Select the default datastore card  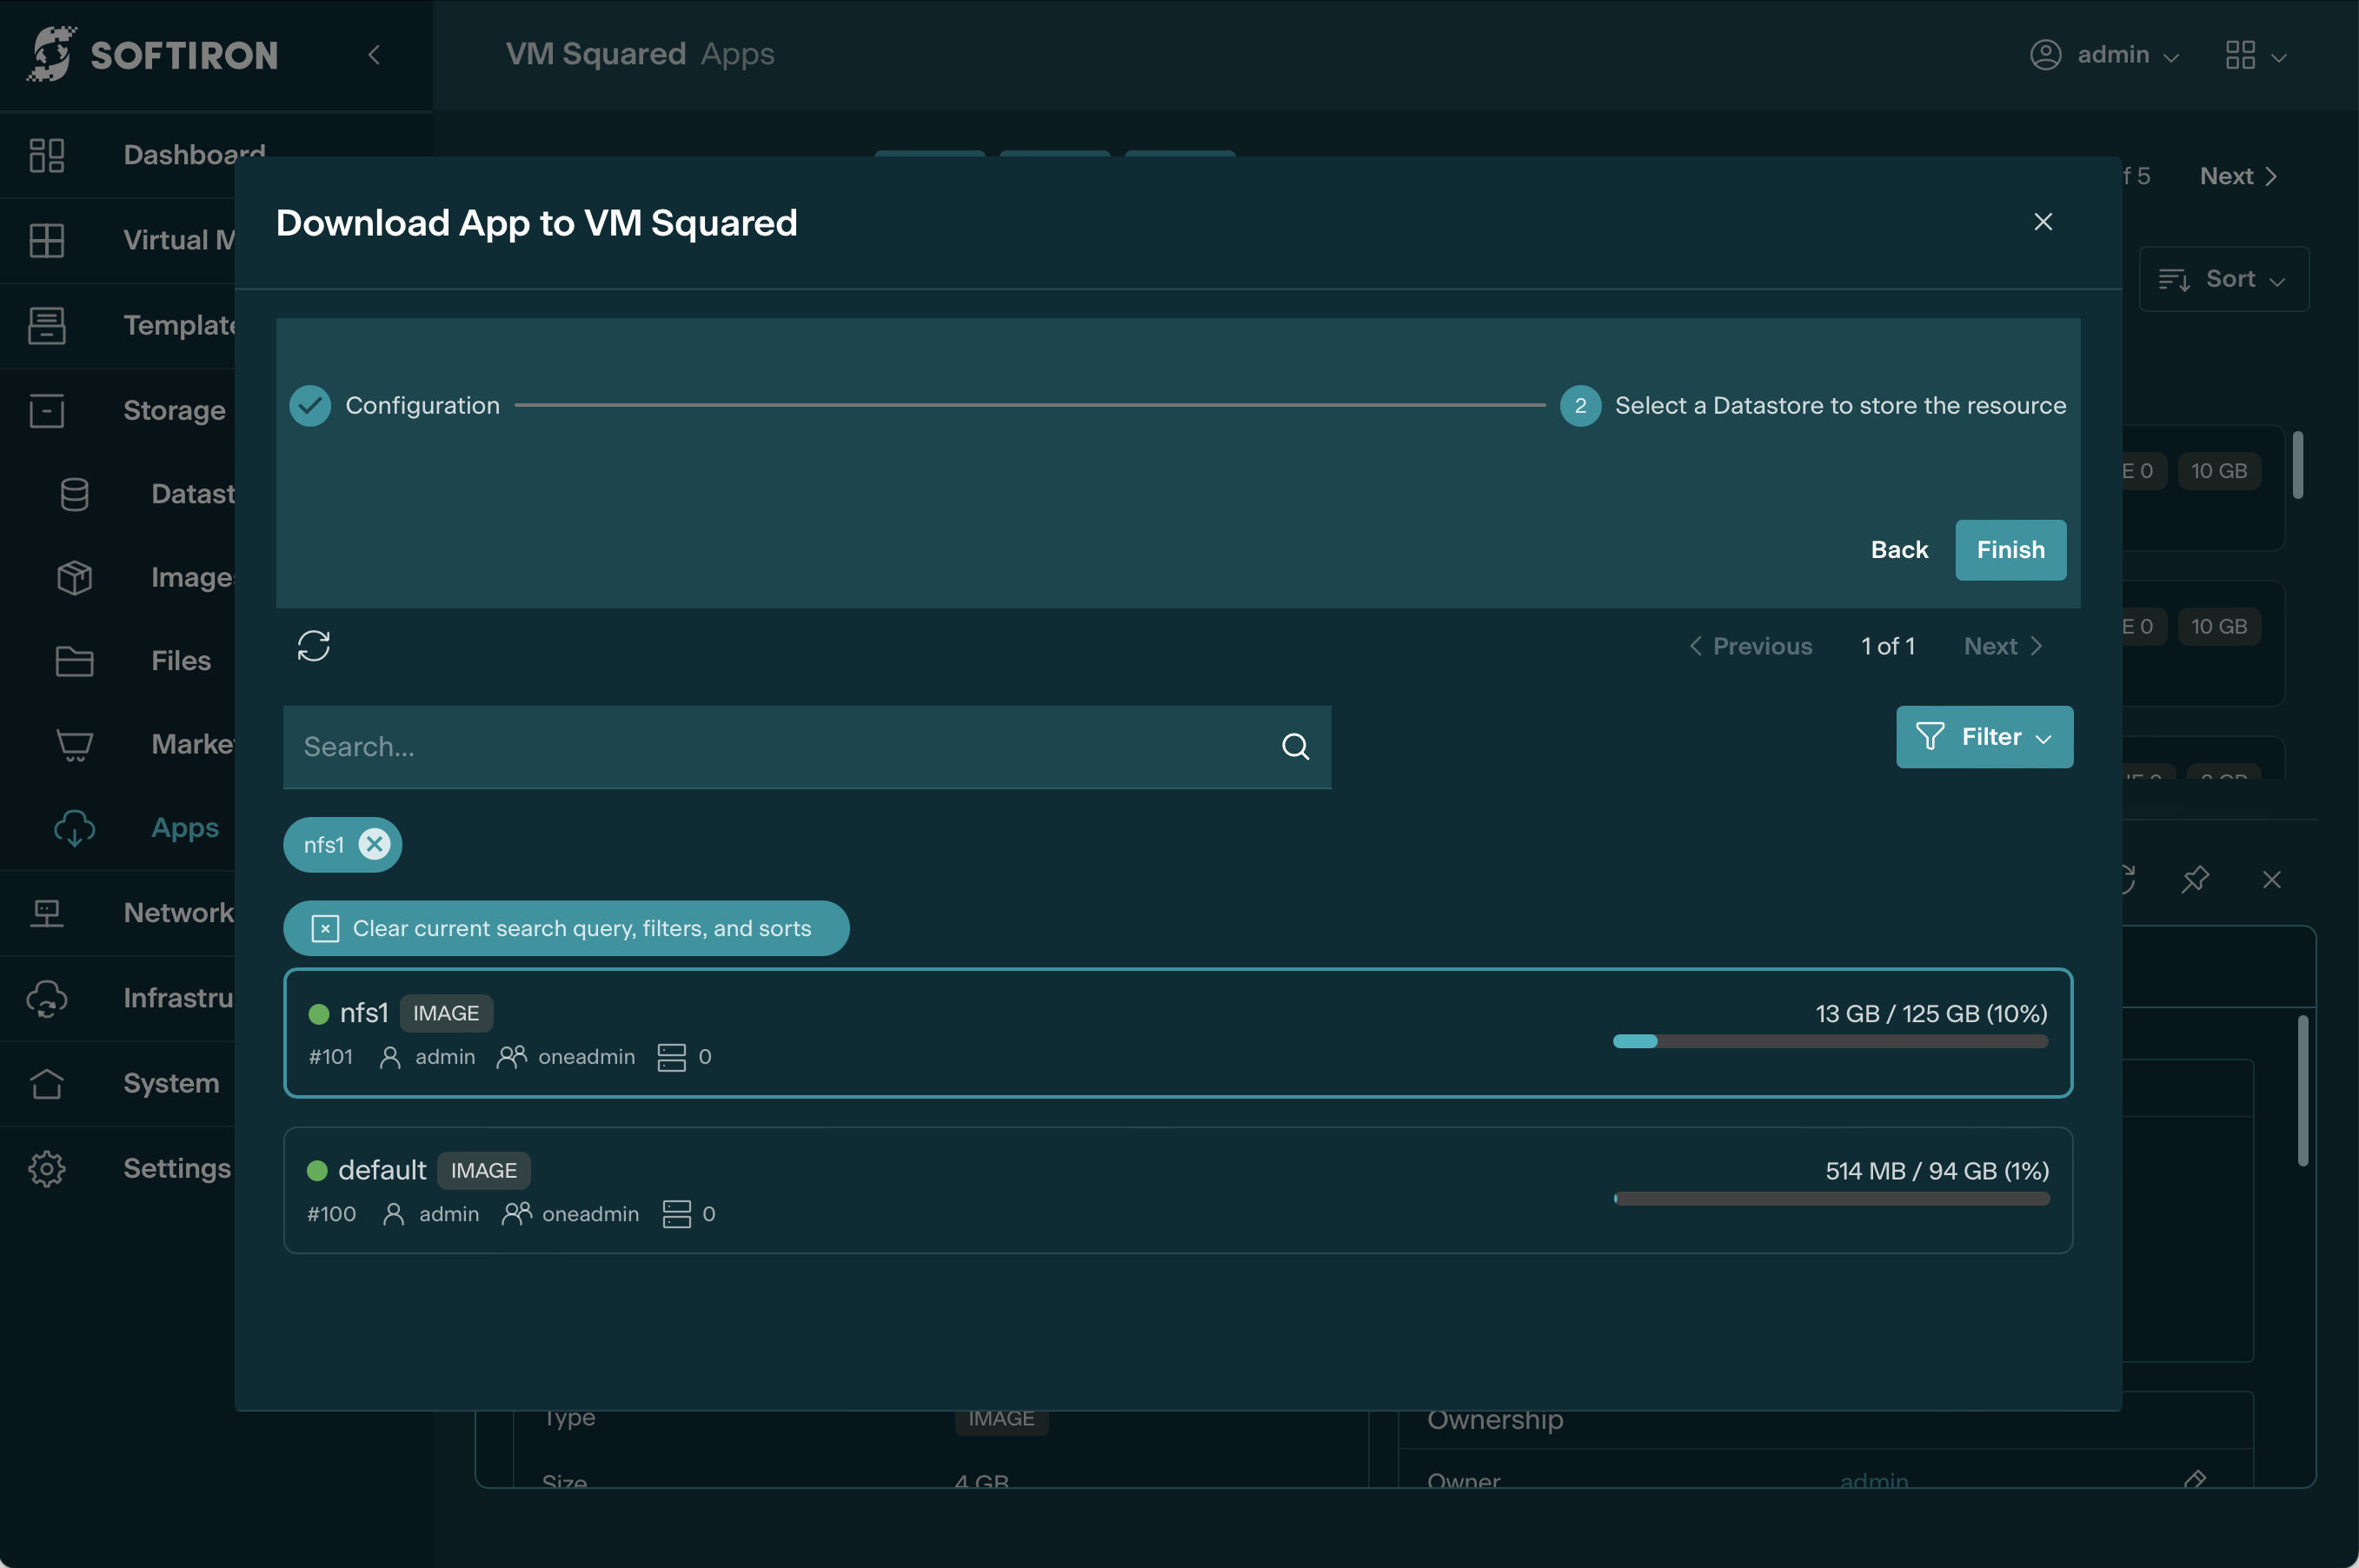pyautogui.click(x=1100, y=1190)
